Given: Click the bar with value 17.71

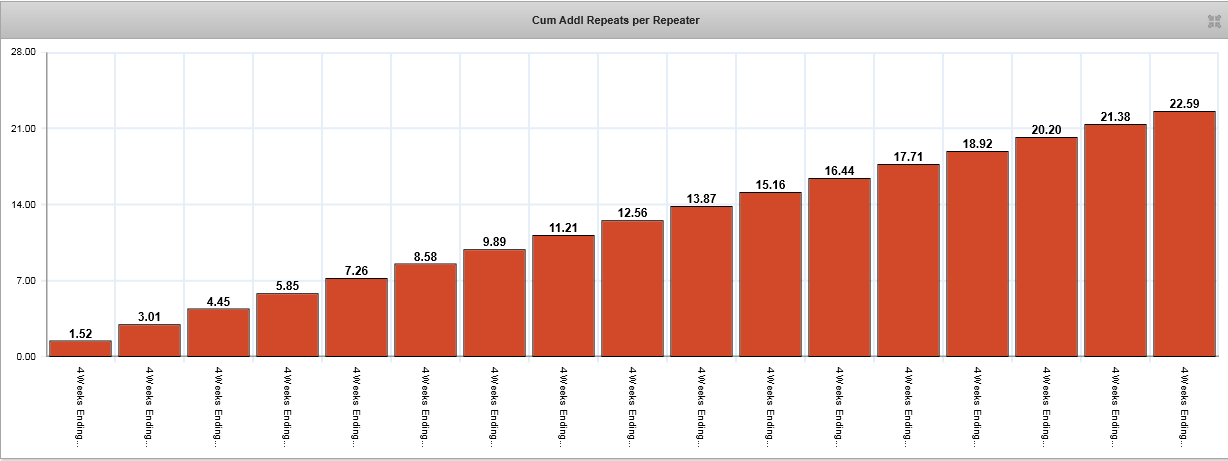Looking at the screenshot, I should pyautogui.click(x=908, y=260).
